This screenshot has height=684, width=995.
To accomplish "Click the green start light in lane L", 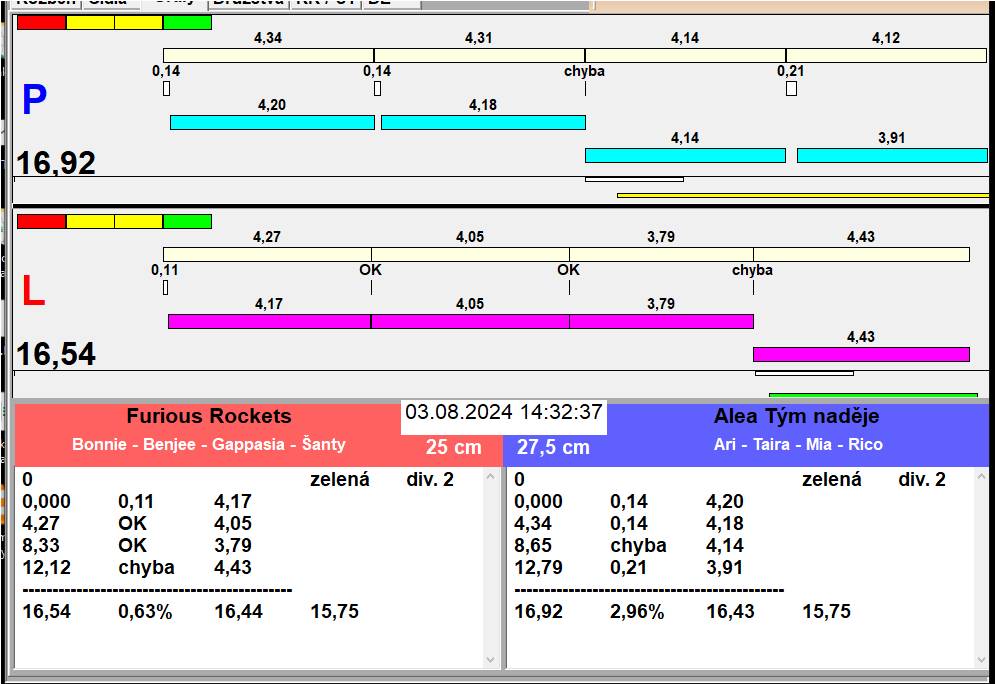I will pyautogui.click(x=187, y=221).
